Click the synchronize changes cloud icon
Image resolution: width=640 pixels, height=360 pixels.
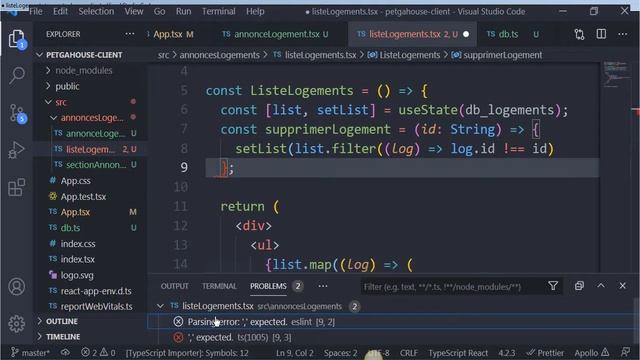(x=65, y=352)
